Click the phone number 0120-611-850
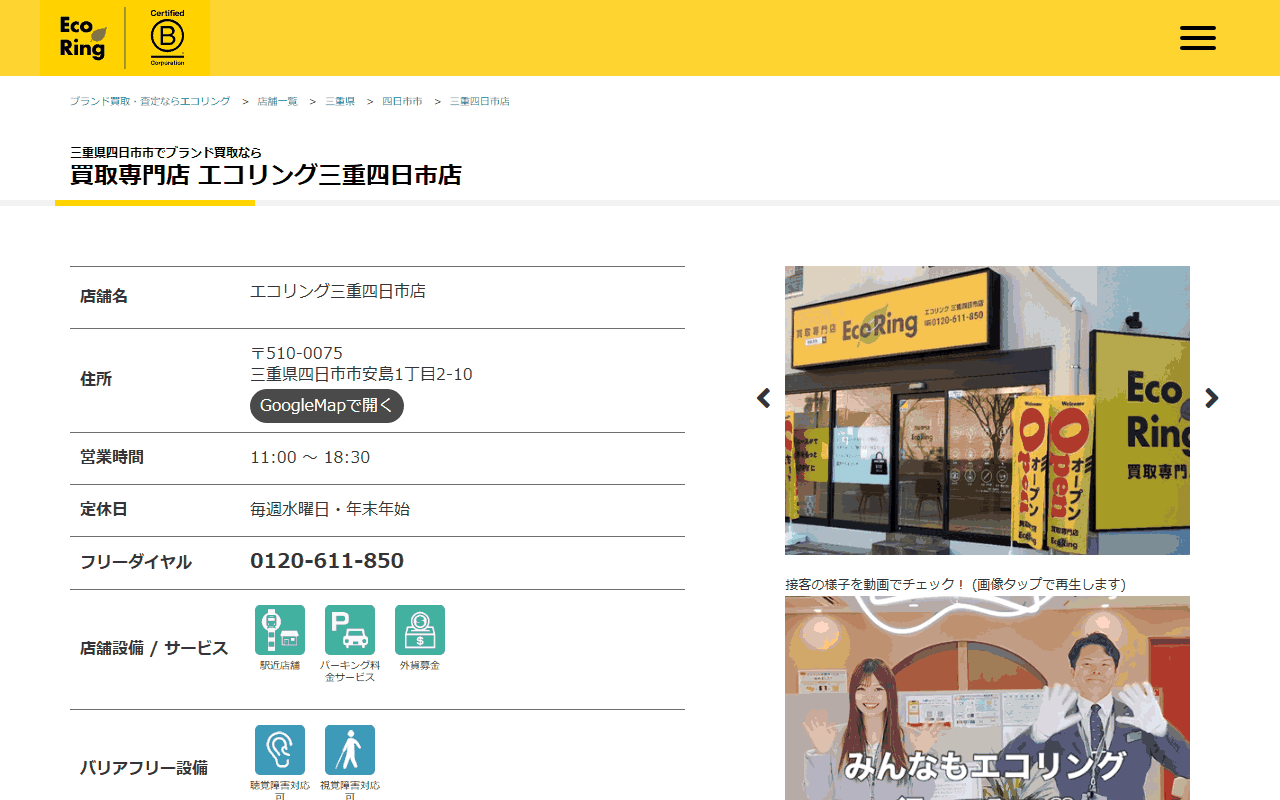 327,561
